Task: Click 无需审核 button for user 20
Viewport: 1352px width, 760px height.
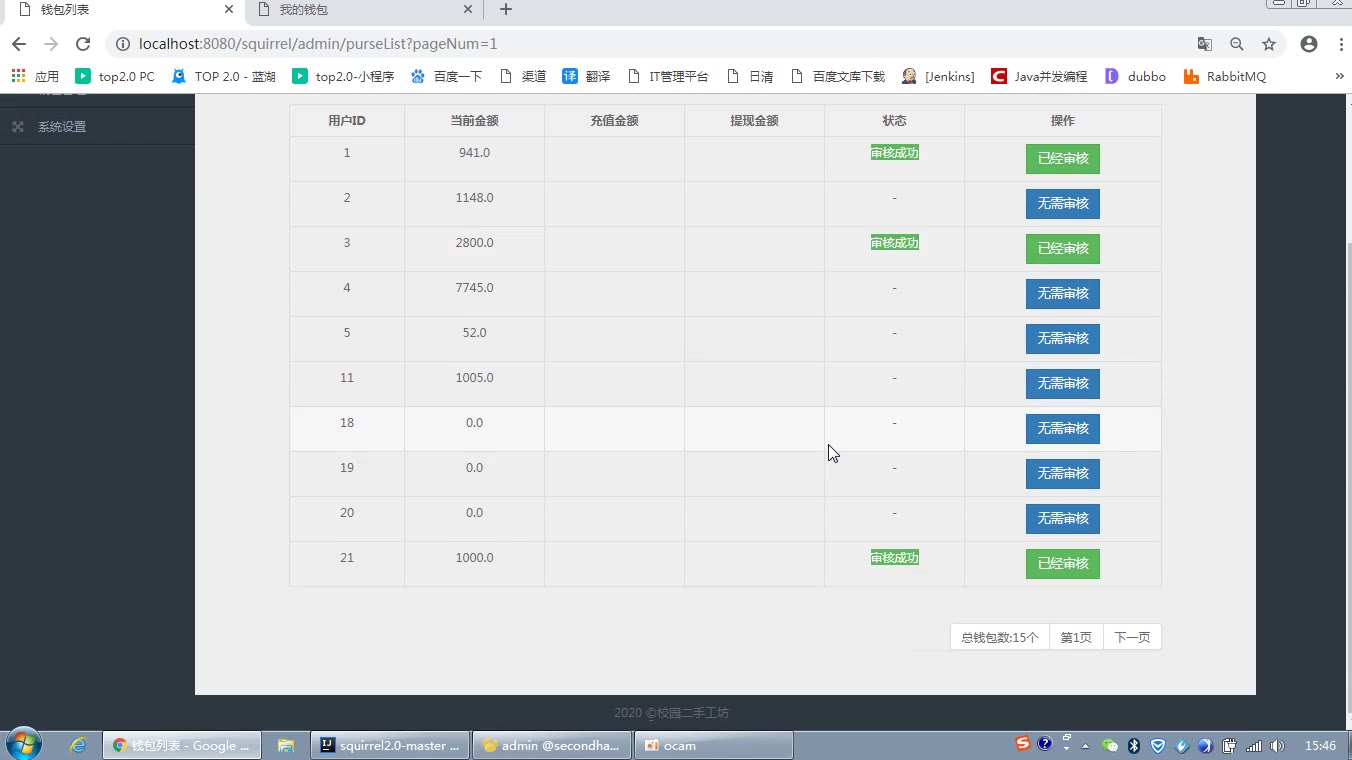Action: click(x=1062, y=519)
